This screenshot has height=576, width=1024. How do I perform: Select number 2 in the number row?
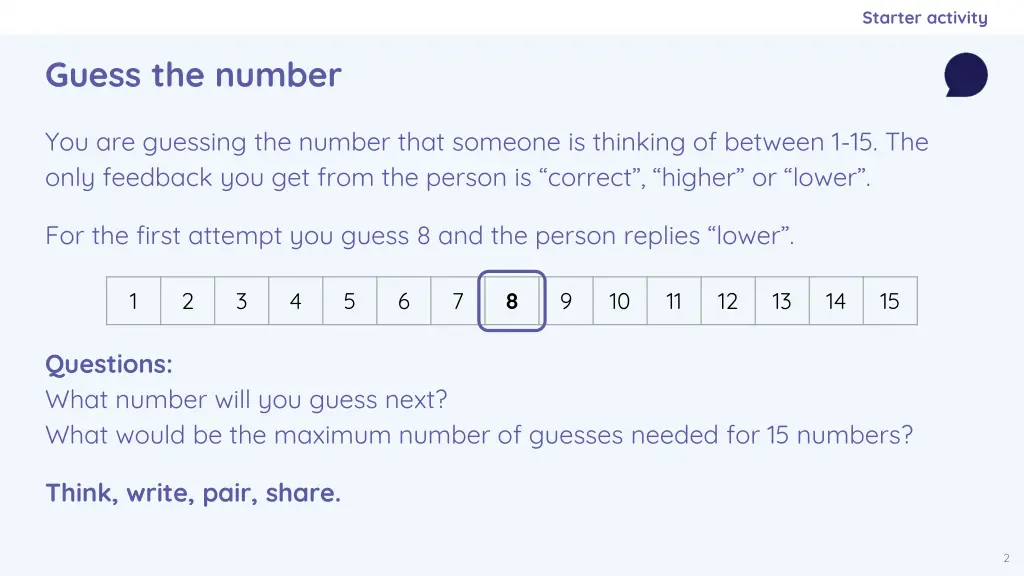tap(187, 301)
